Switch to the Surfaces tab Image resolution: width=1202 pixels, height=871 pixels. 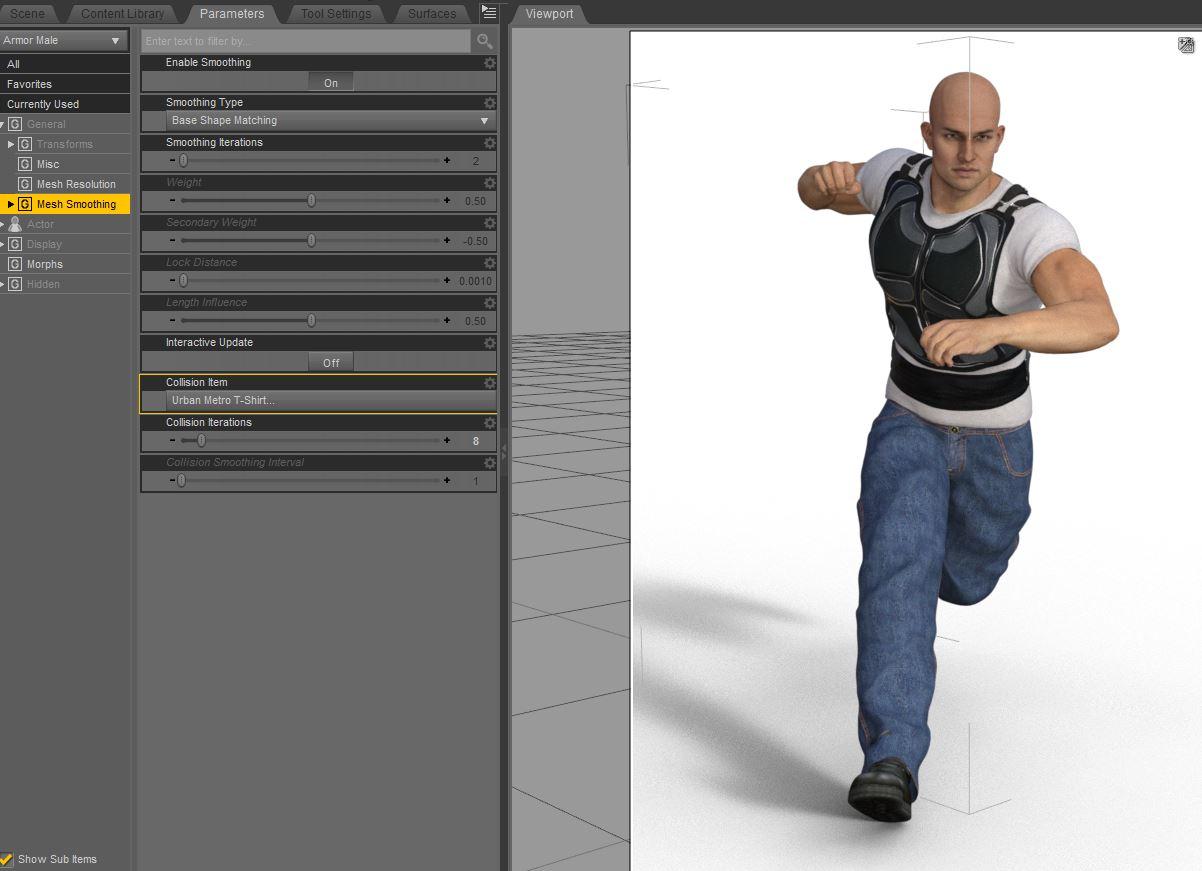coord(432,14)
